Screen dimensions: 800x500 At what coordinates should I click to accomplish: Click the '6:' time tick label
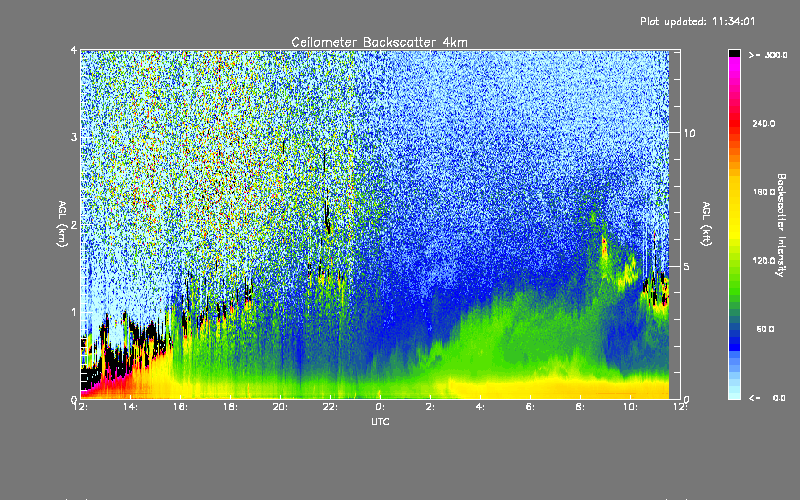coord(531,407)
